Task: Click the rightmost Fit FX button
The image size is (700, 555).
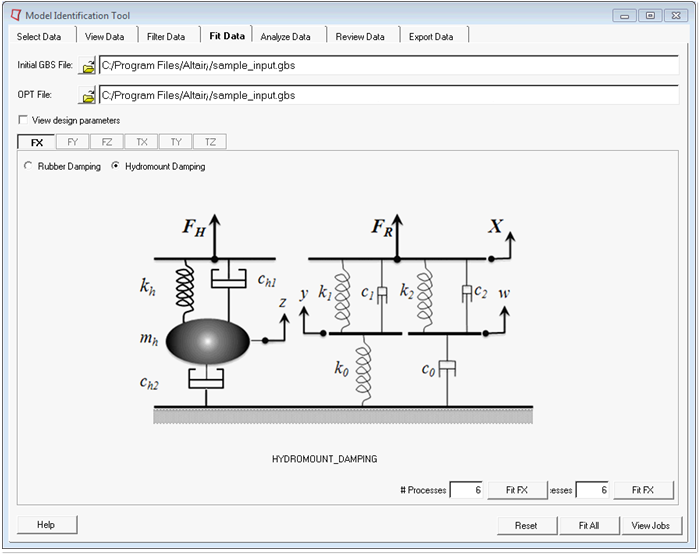Action: coord(643,490)
